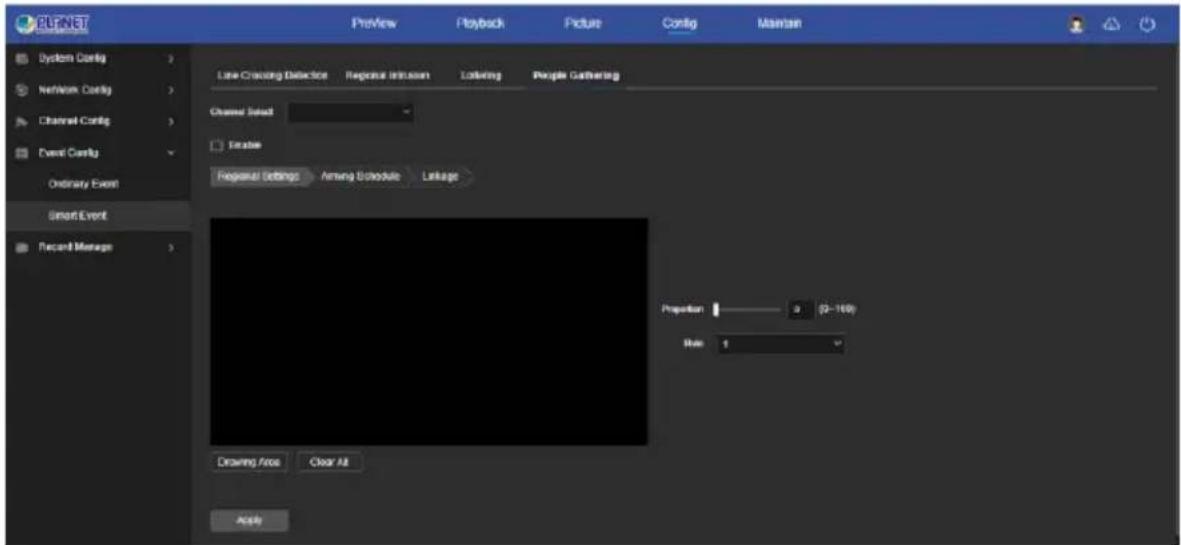Click the Record Manage sidebar icon
The height and width of the screenshot is (545, 1181).
pos(22,247)
